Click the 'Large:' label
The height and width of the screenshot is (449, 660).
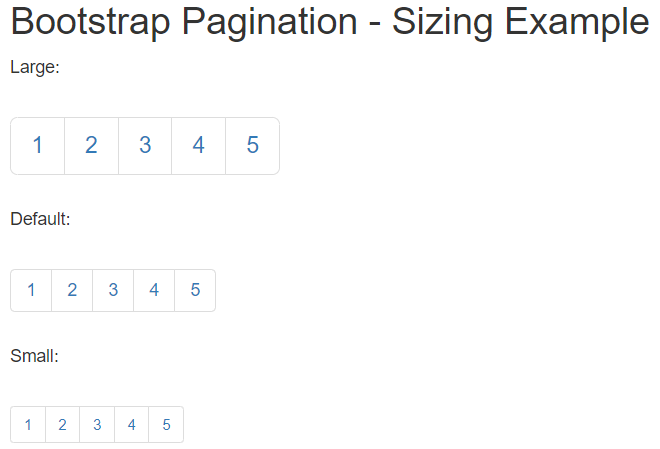35,68
